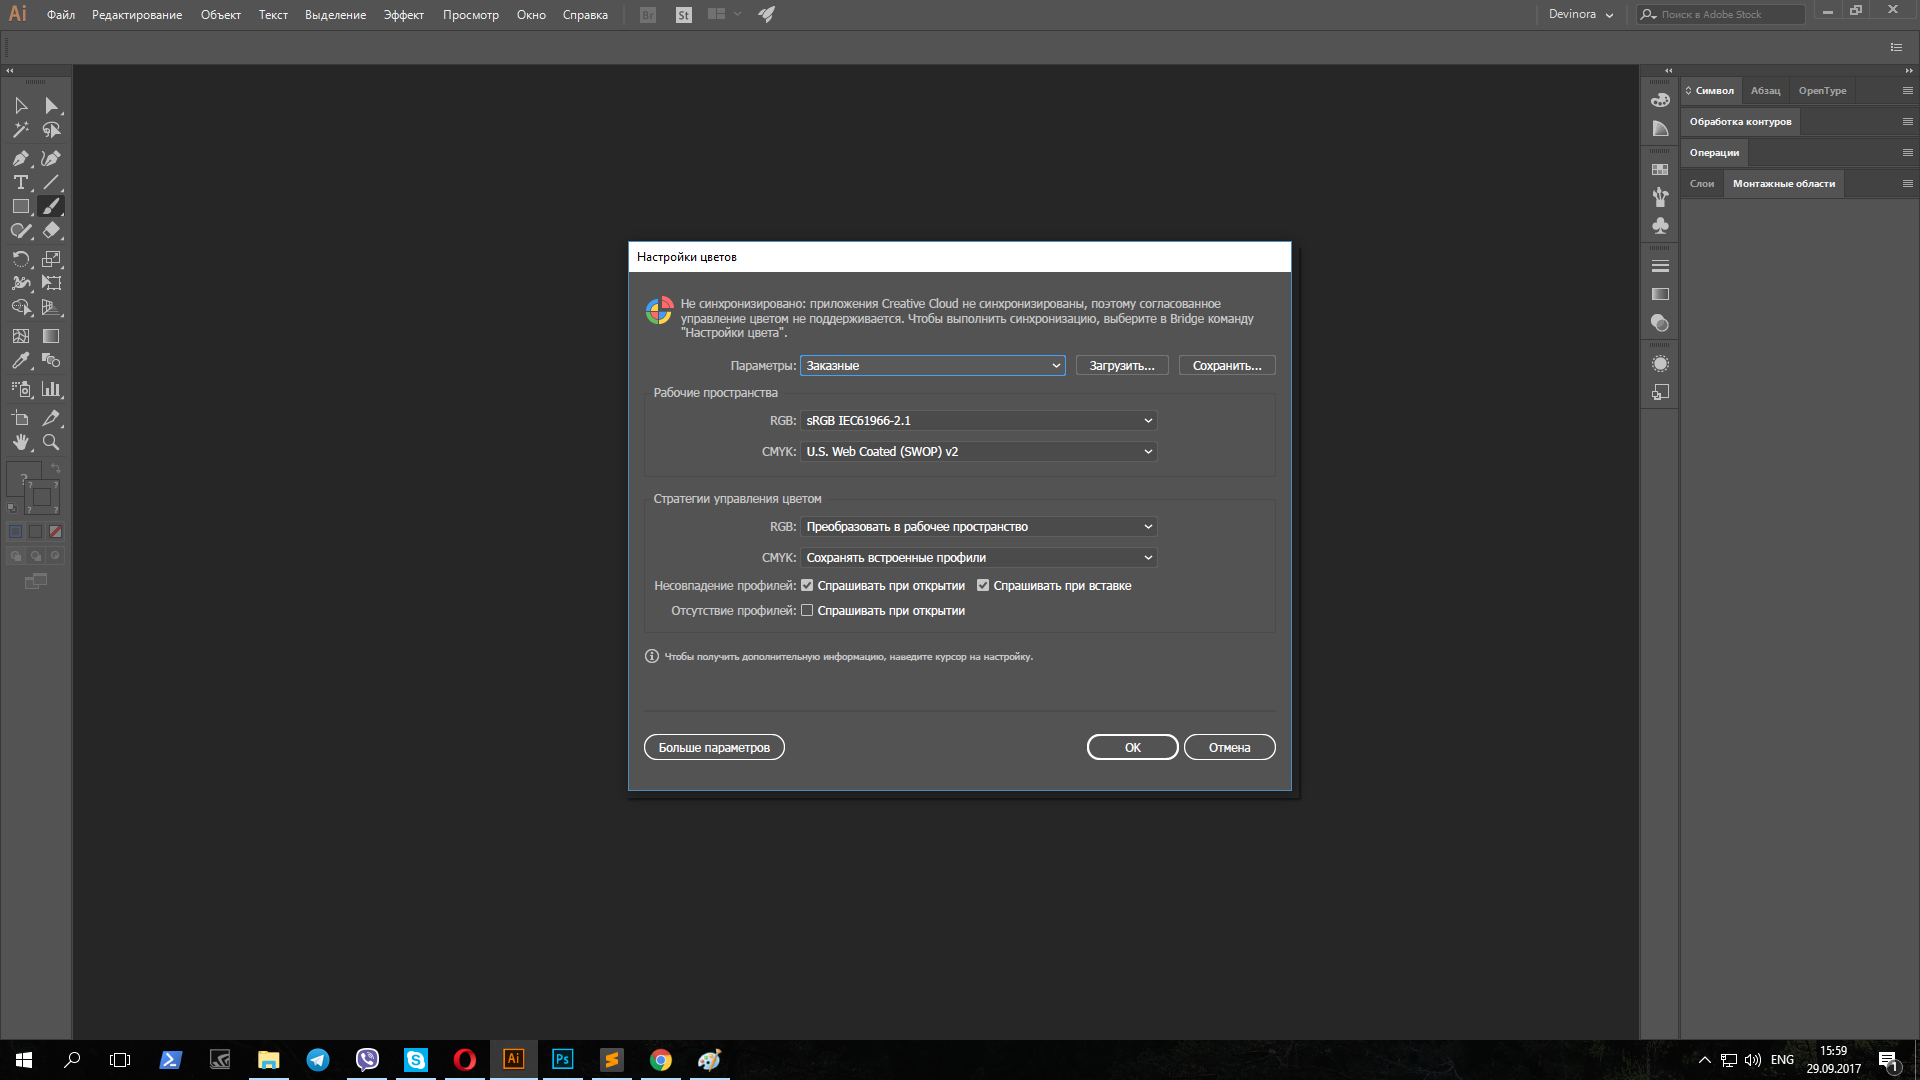Open the Параметры dropdown showing Заказные
Screen dimensions: 1920x1080
(x=932, y=366)
